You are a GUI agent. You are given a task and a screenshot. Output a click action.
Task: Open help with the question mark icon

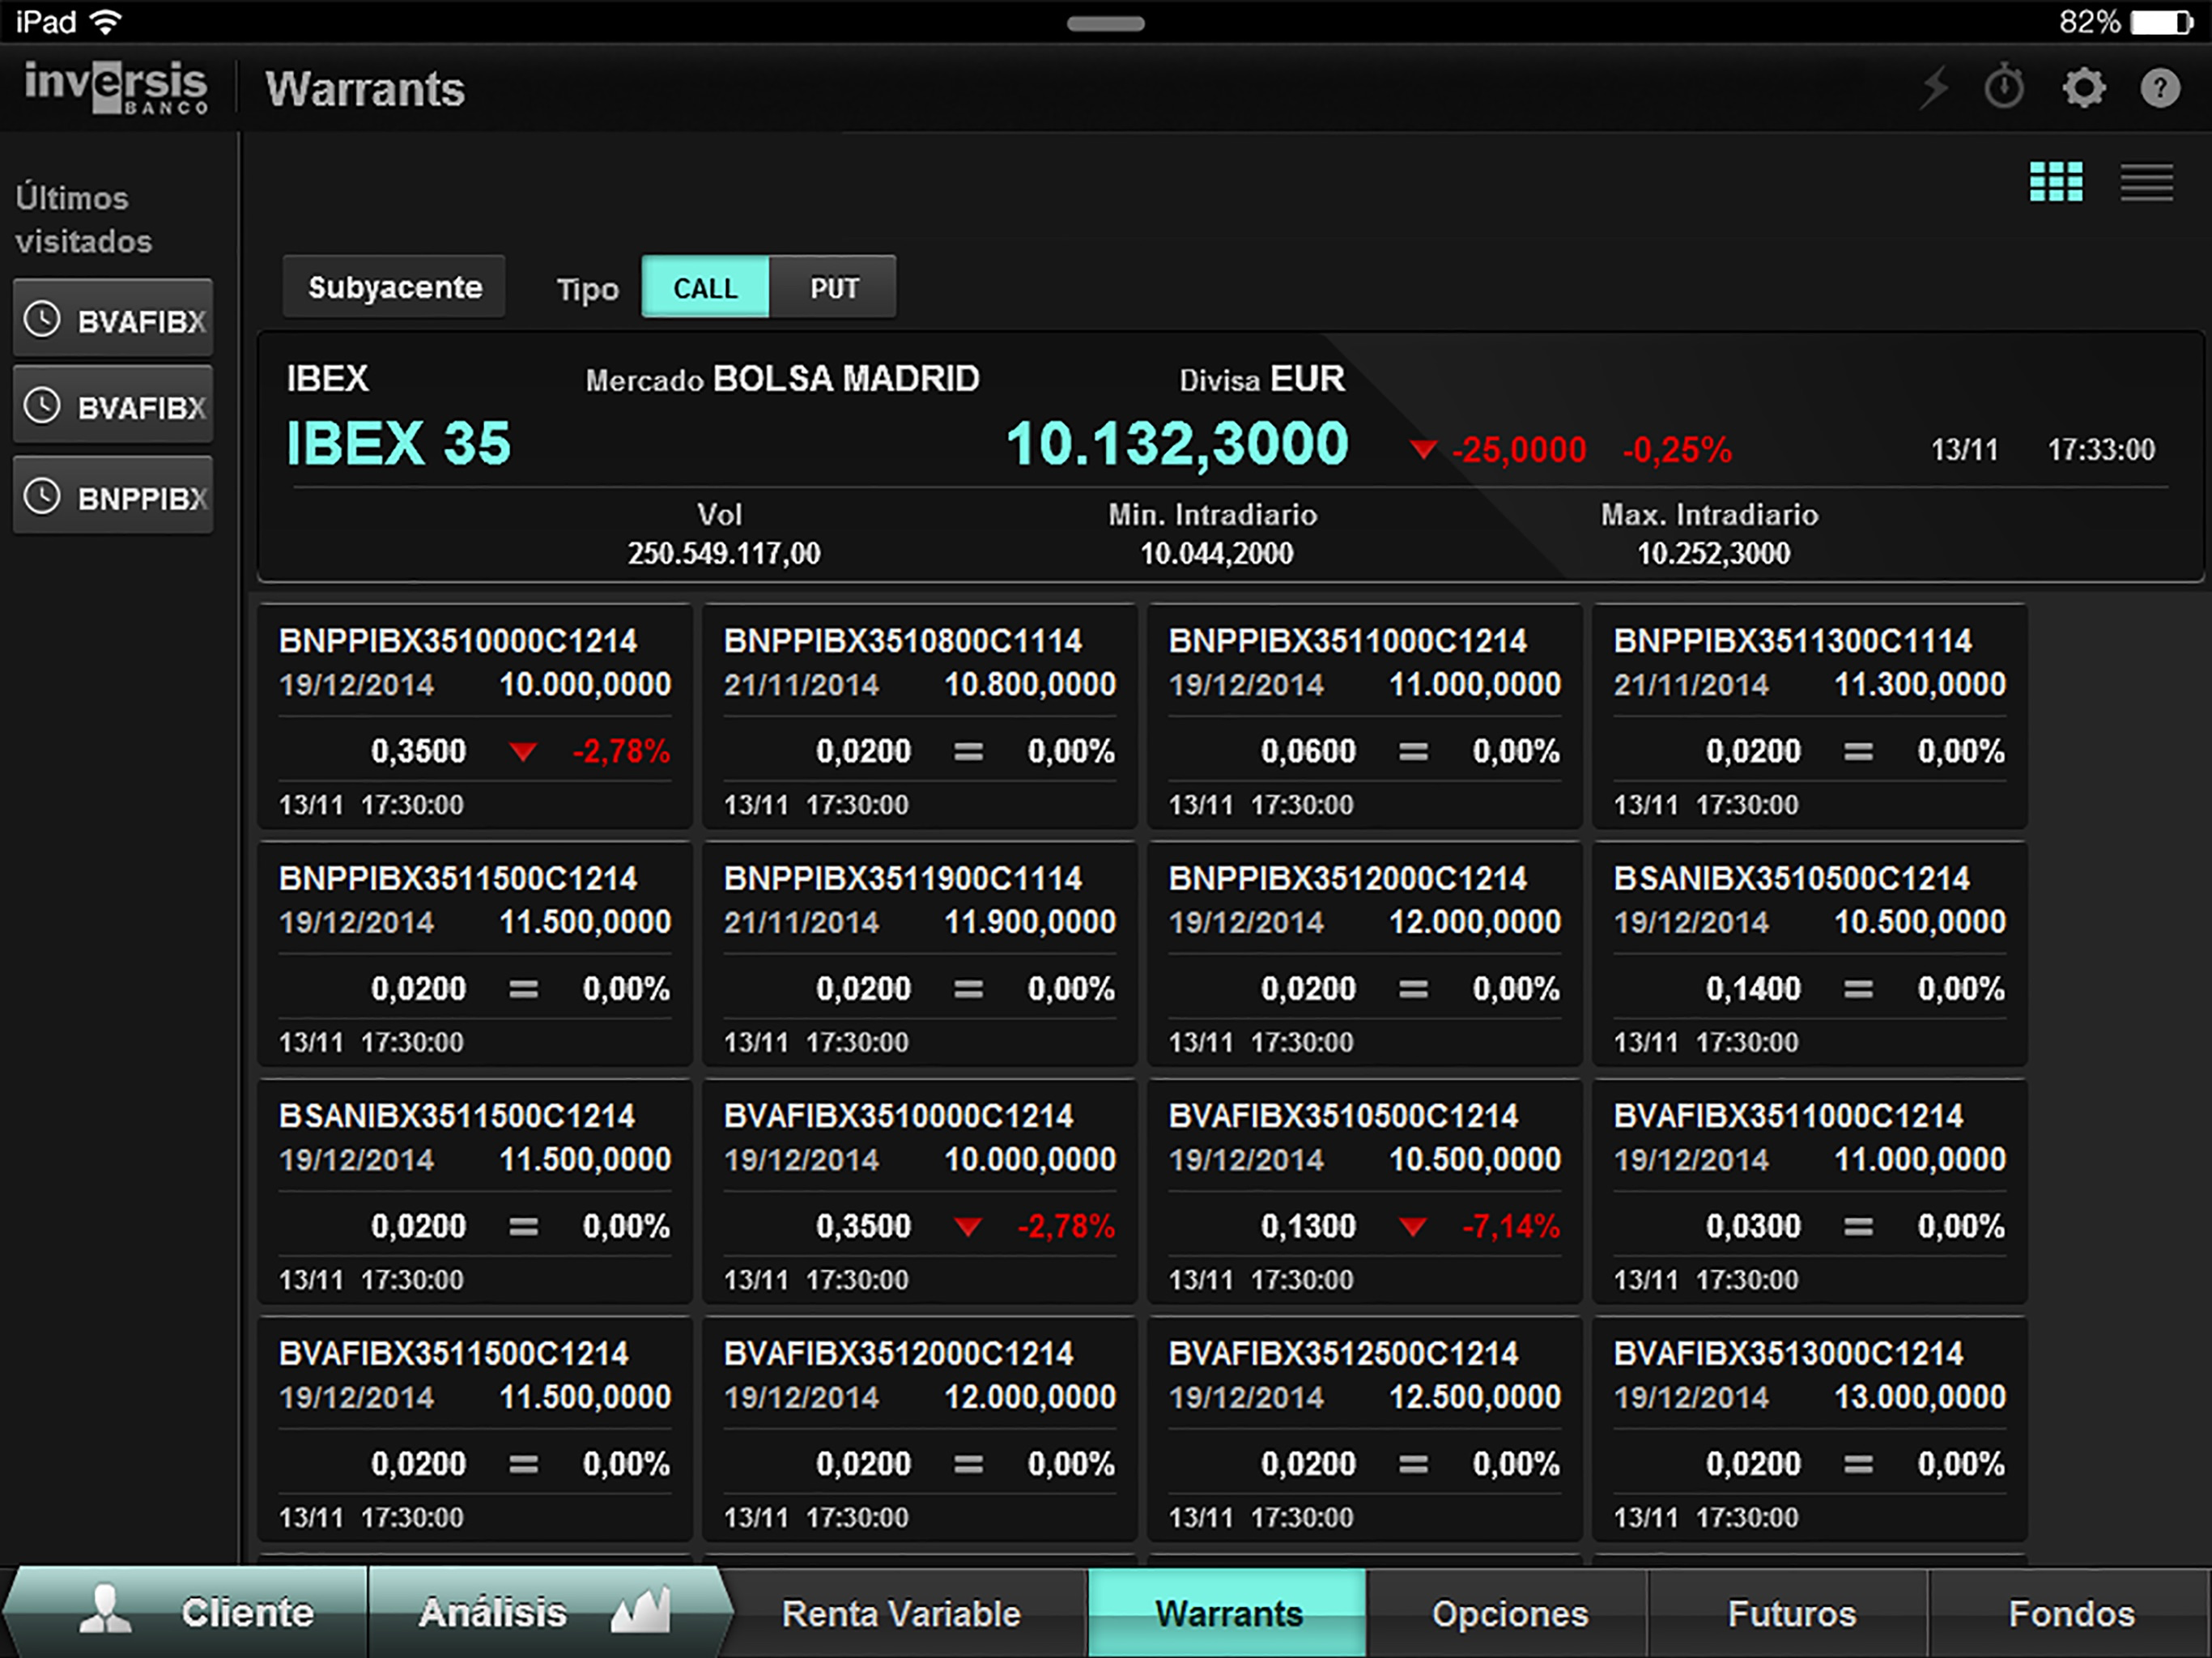tap(2160, 88)
